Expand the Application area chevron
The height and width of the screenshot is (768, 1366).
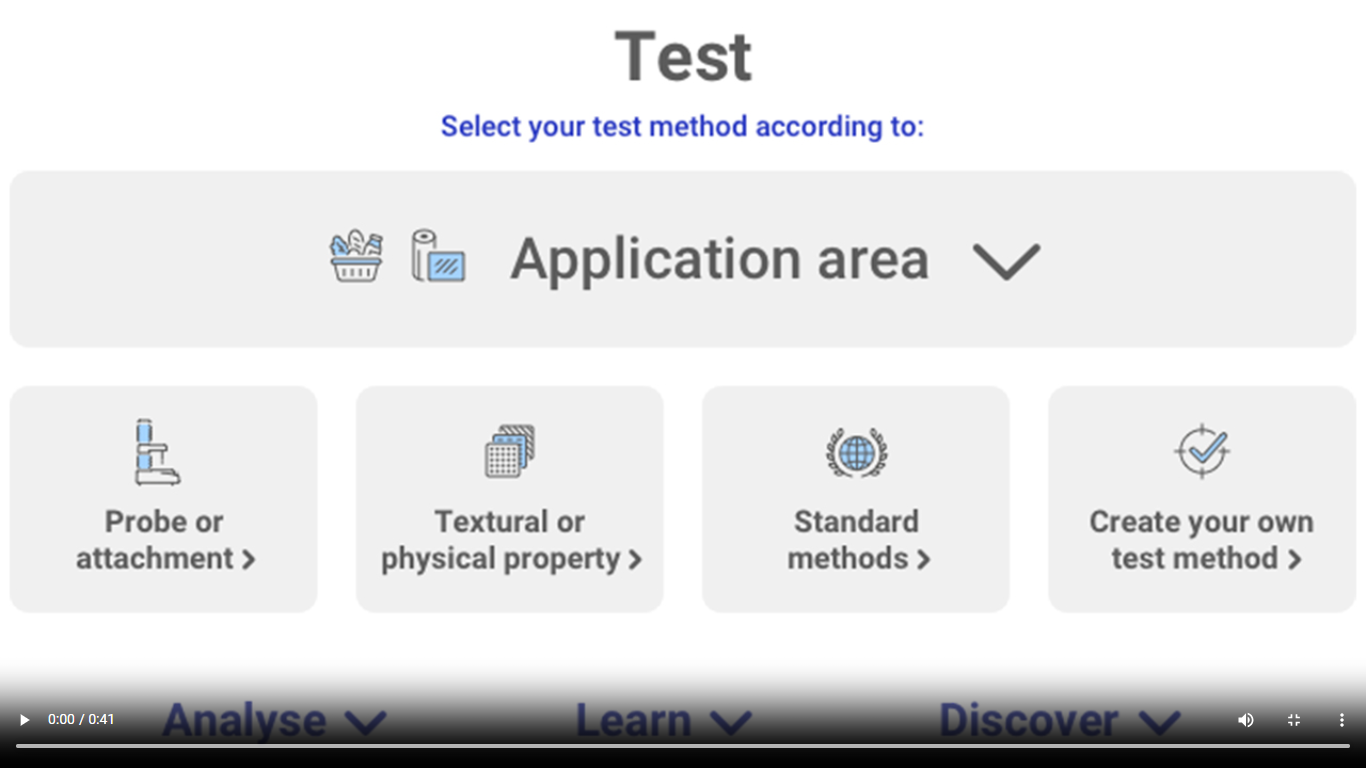(x=1006, y=261)
